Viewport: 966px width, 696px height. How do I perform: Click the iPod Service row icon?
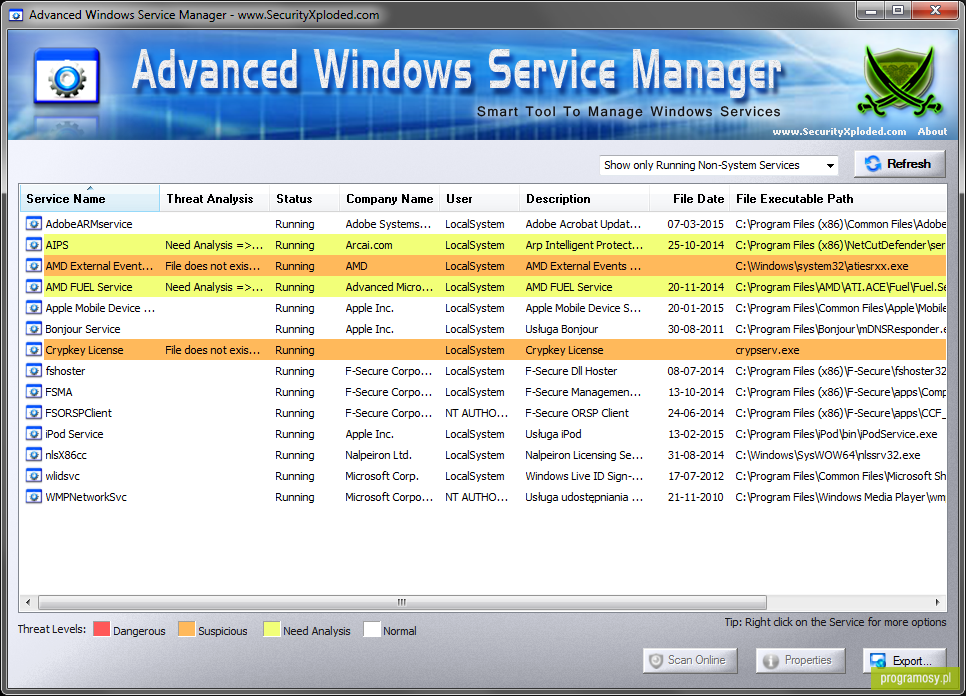tap(33, 433)
